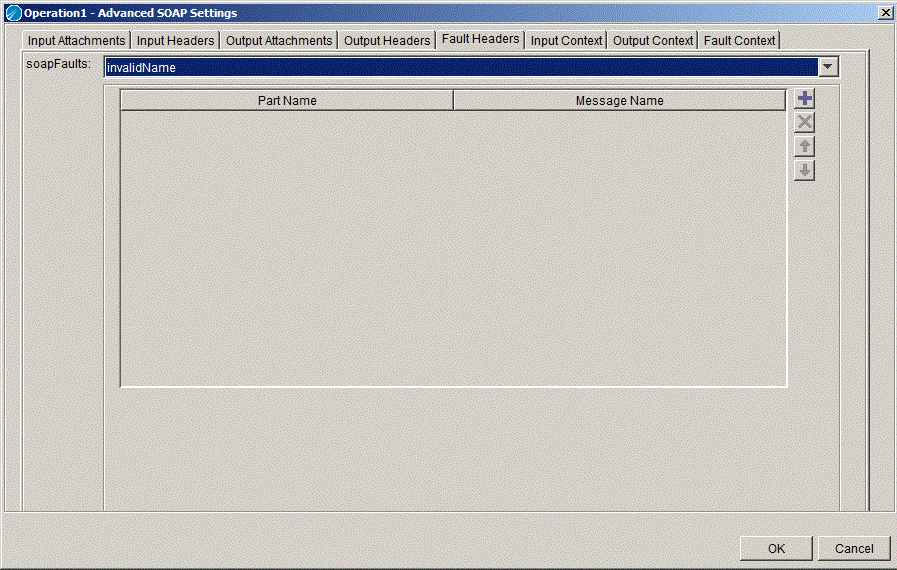This screenshot has height=570, width=897.
Task: Open the Input Headers tab
Action: [175, 41]
